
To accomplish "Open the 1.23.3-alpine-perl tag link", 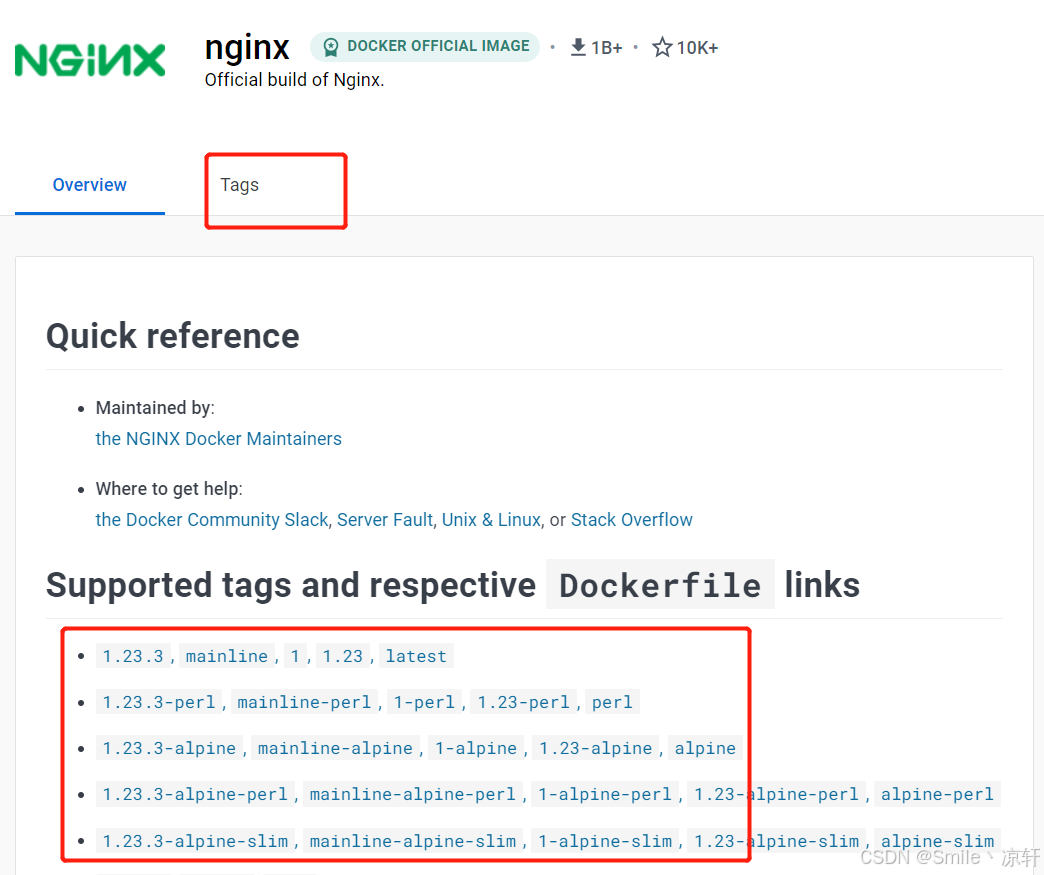I will (195, 794).
